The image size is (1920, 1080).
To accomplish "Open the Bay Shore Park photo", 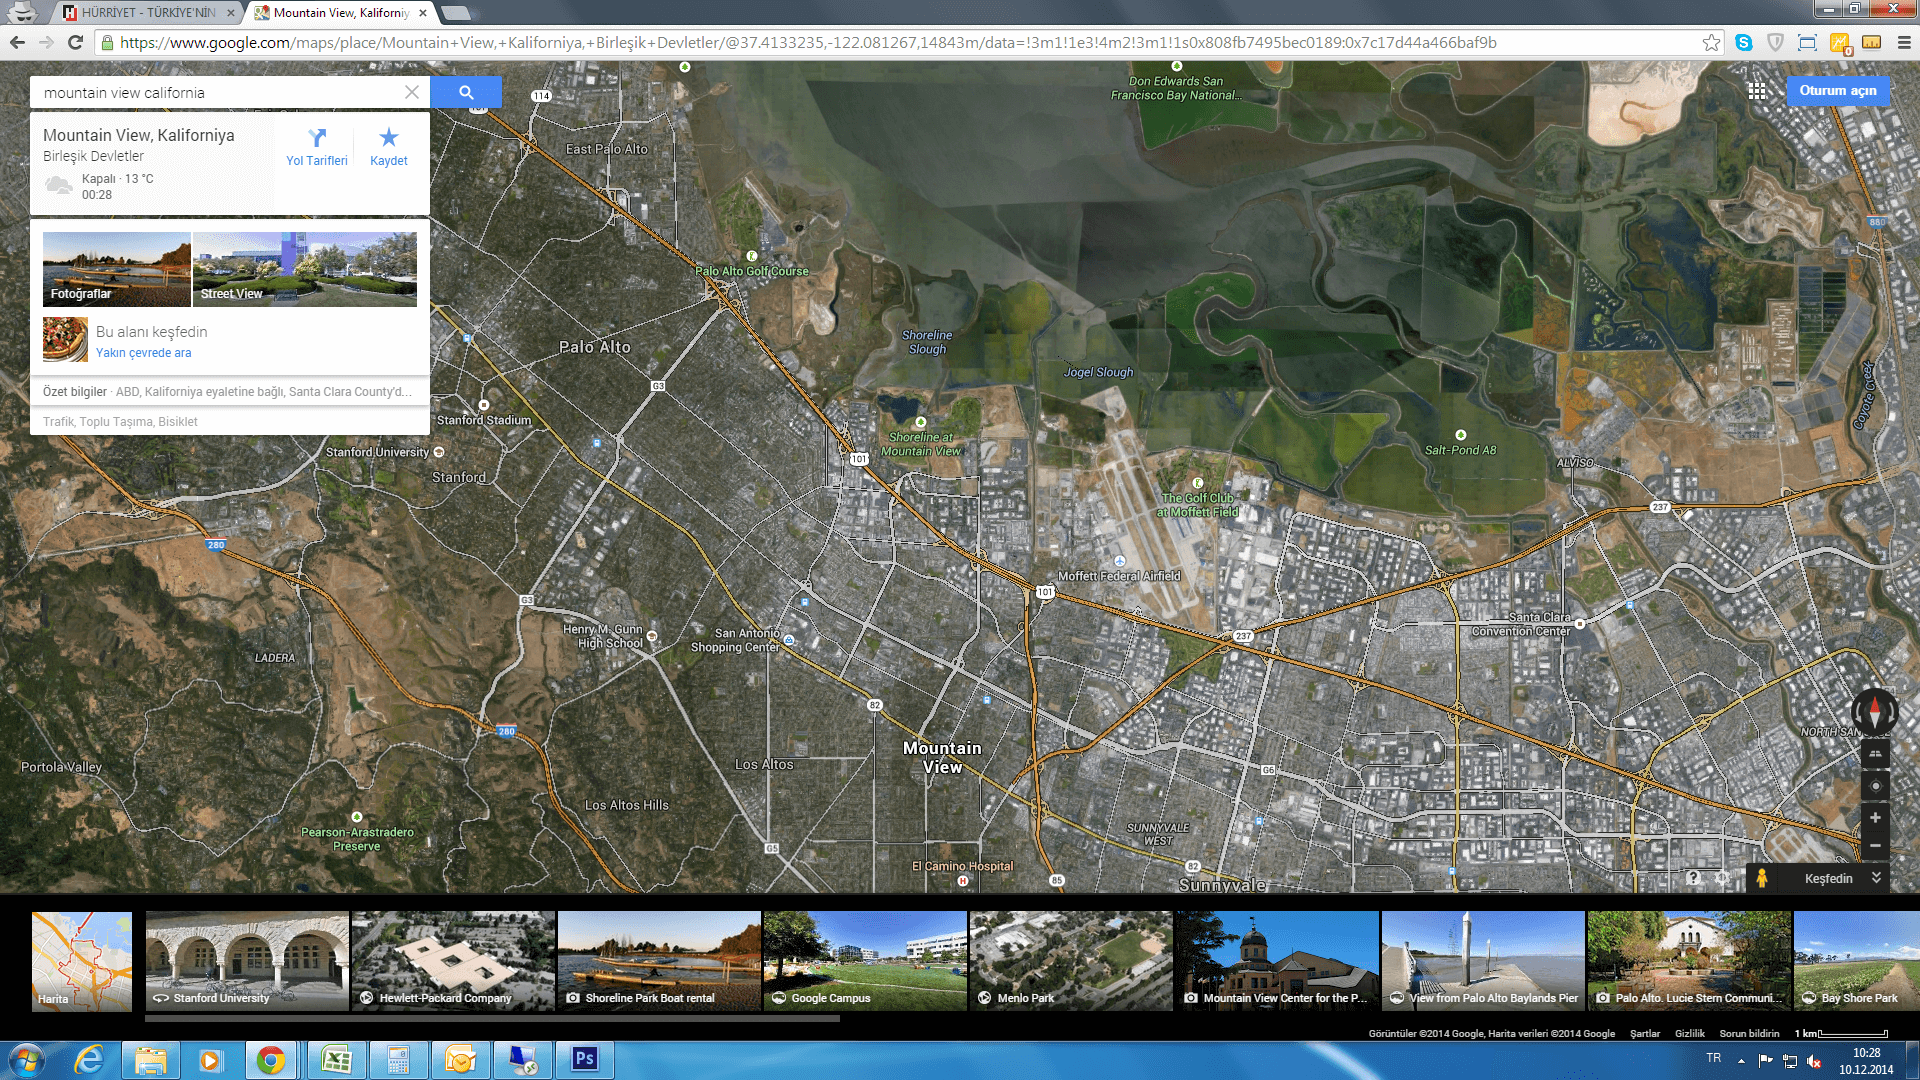I will [x=1857, y=961].
